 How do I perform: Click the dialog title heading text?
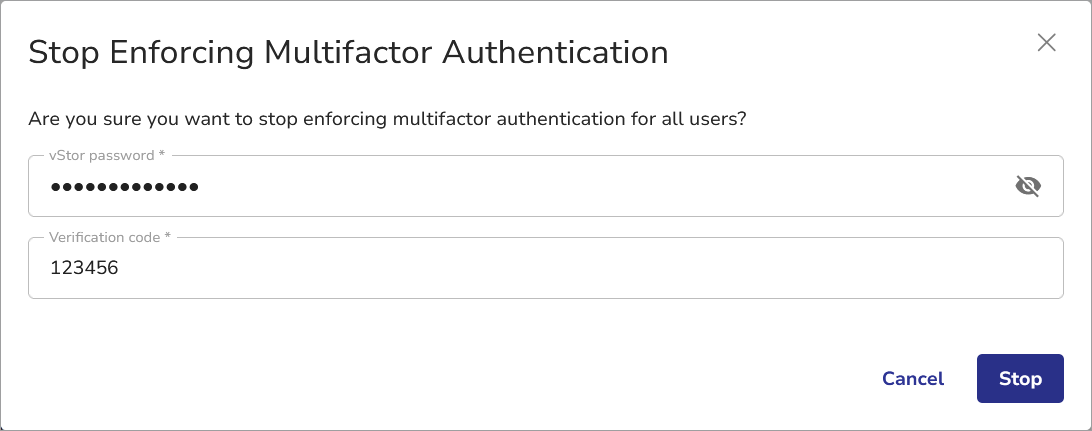(348, 52)
